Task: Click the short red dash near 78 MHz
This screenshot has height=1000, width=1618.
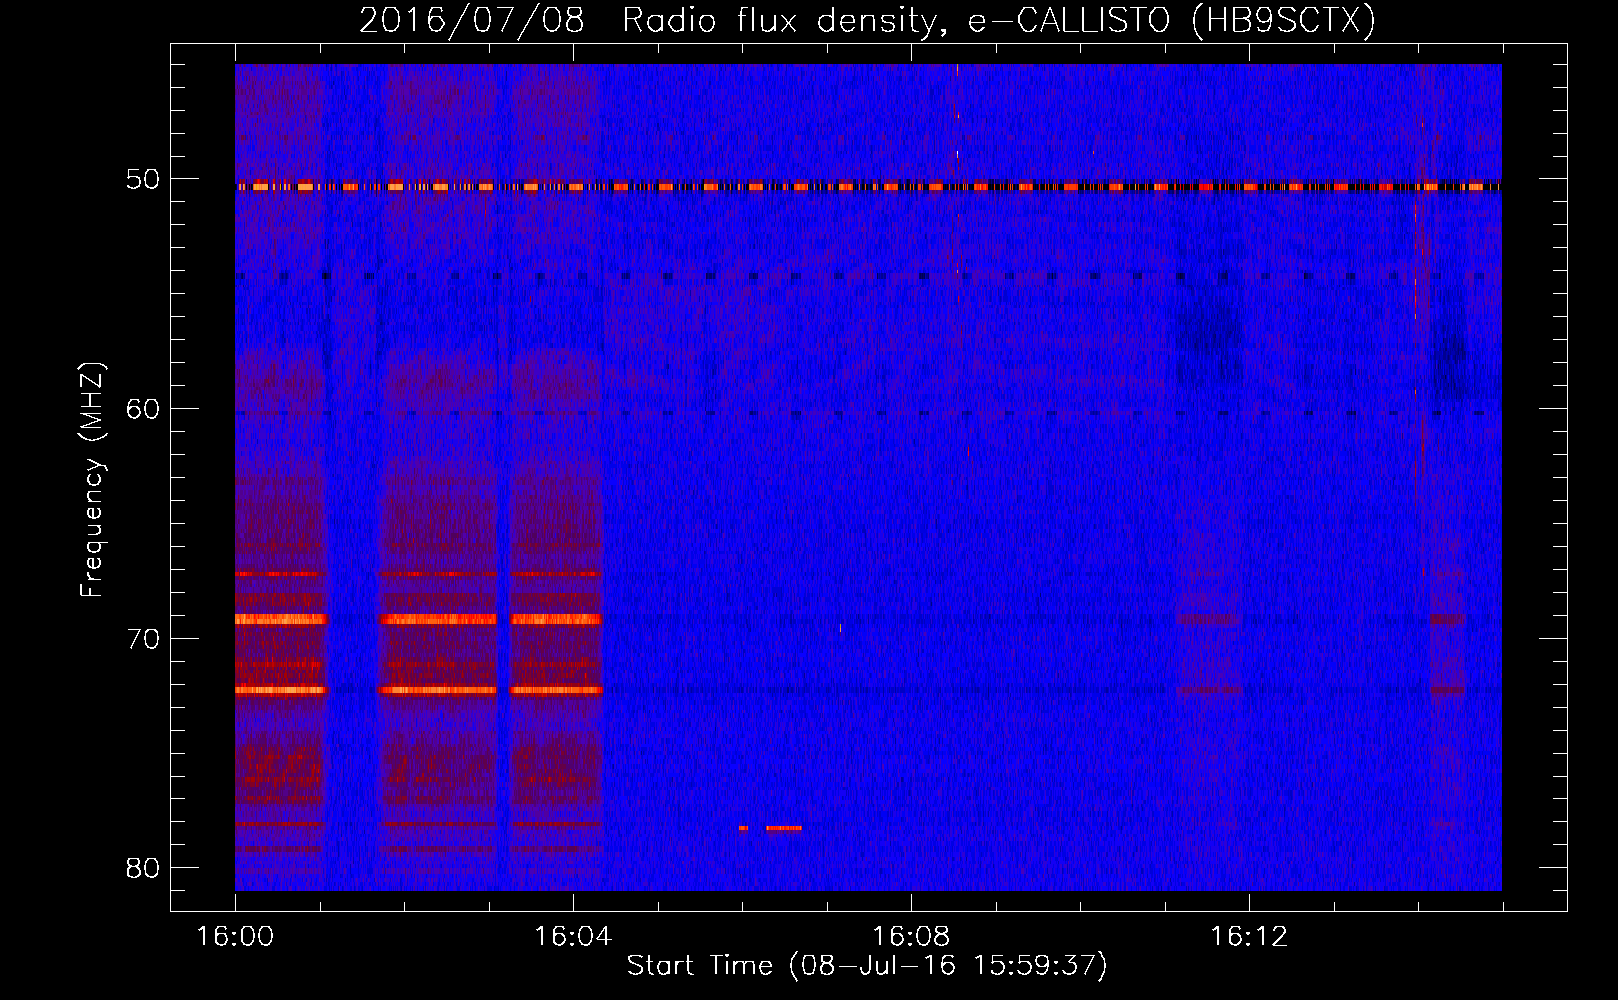Action: click(783, 828)
